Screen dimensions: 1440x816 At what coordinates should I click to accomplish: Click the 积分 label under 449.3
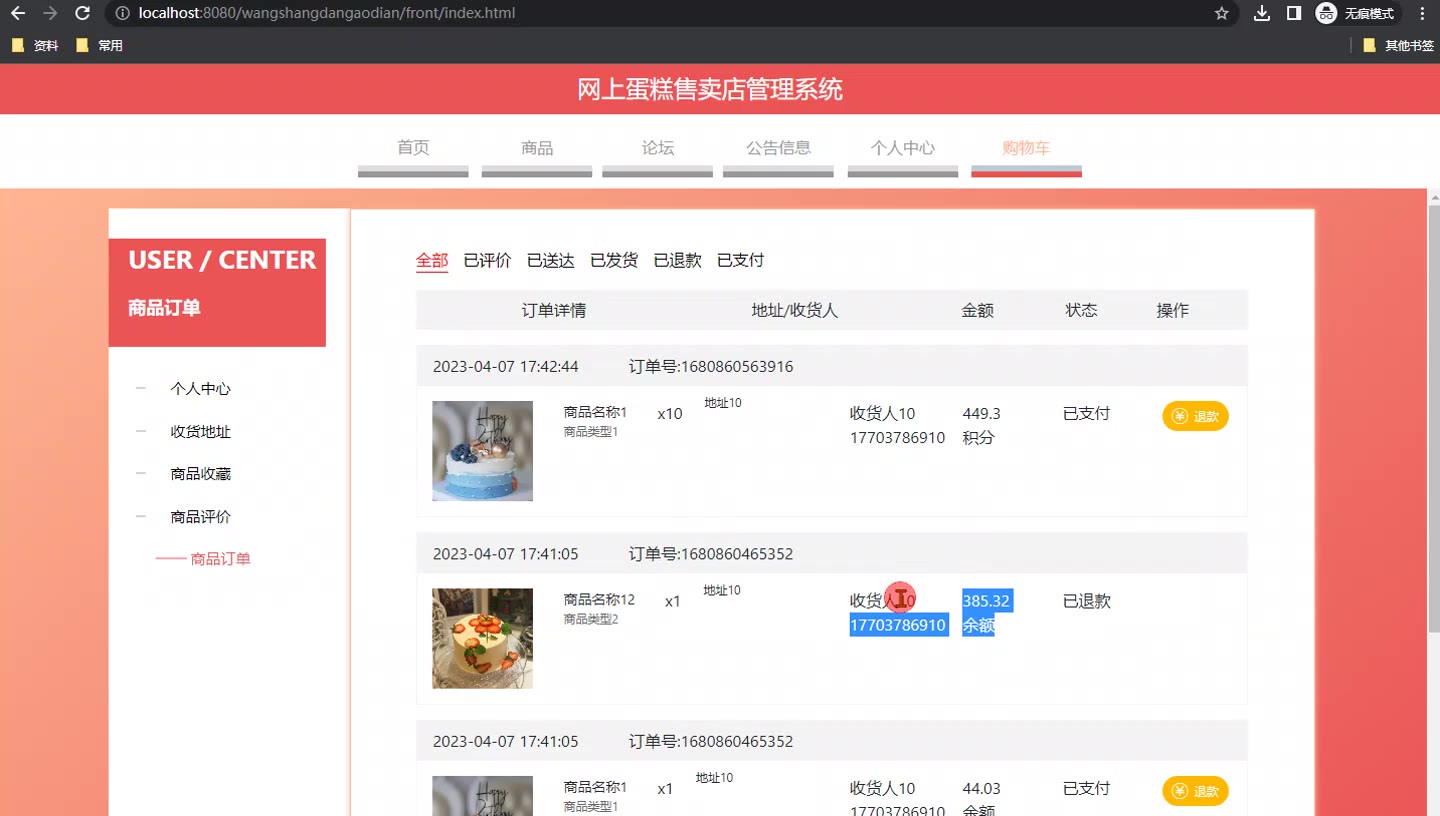pyautogui.click(x=979, y=437)
